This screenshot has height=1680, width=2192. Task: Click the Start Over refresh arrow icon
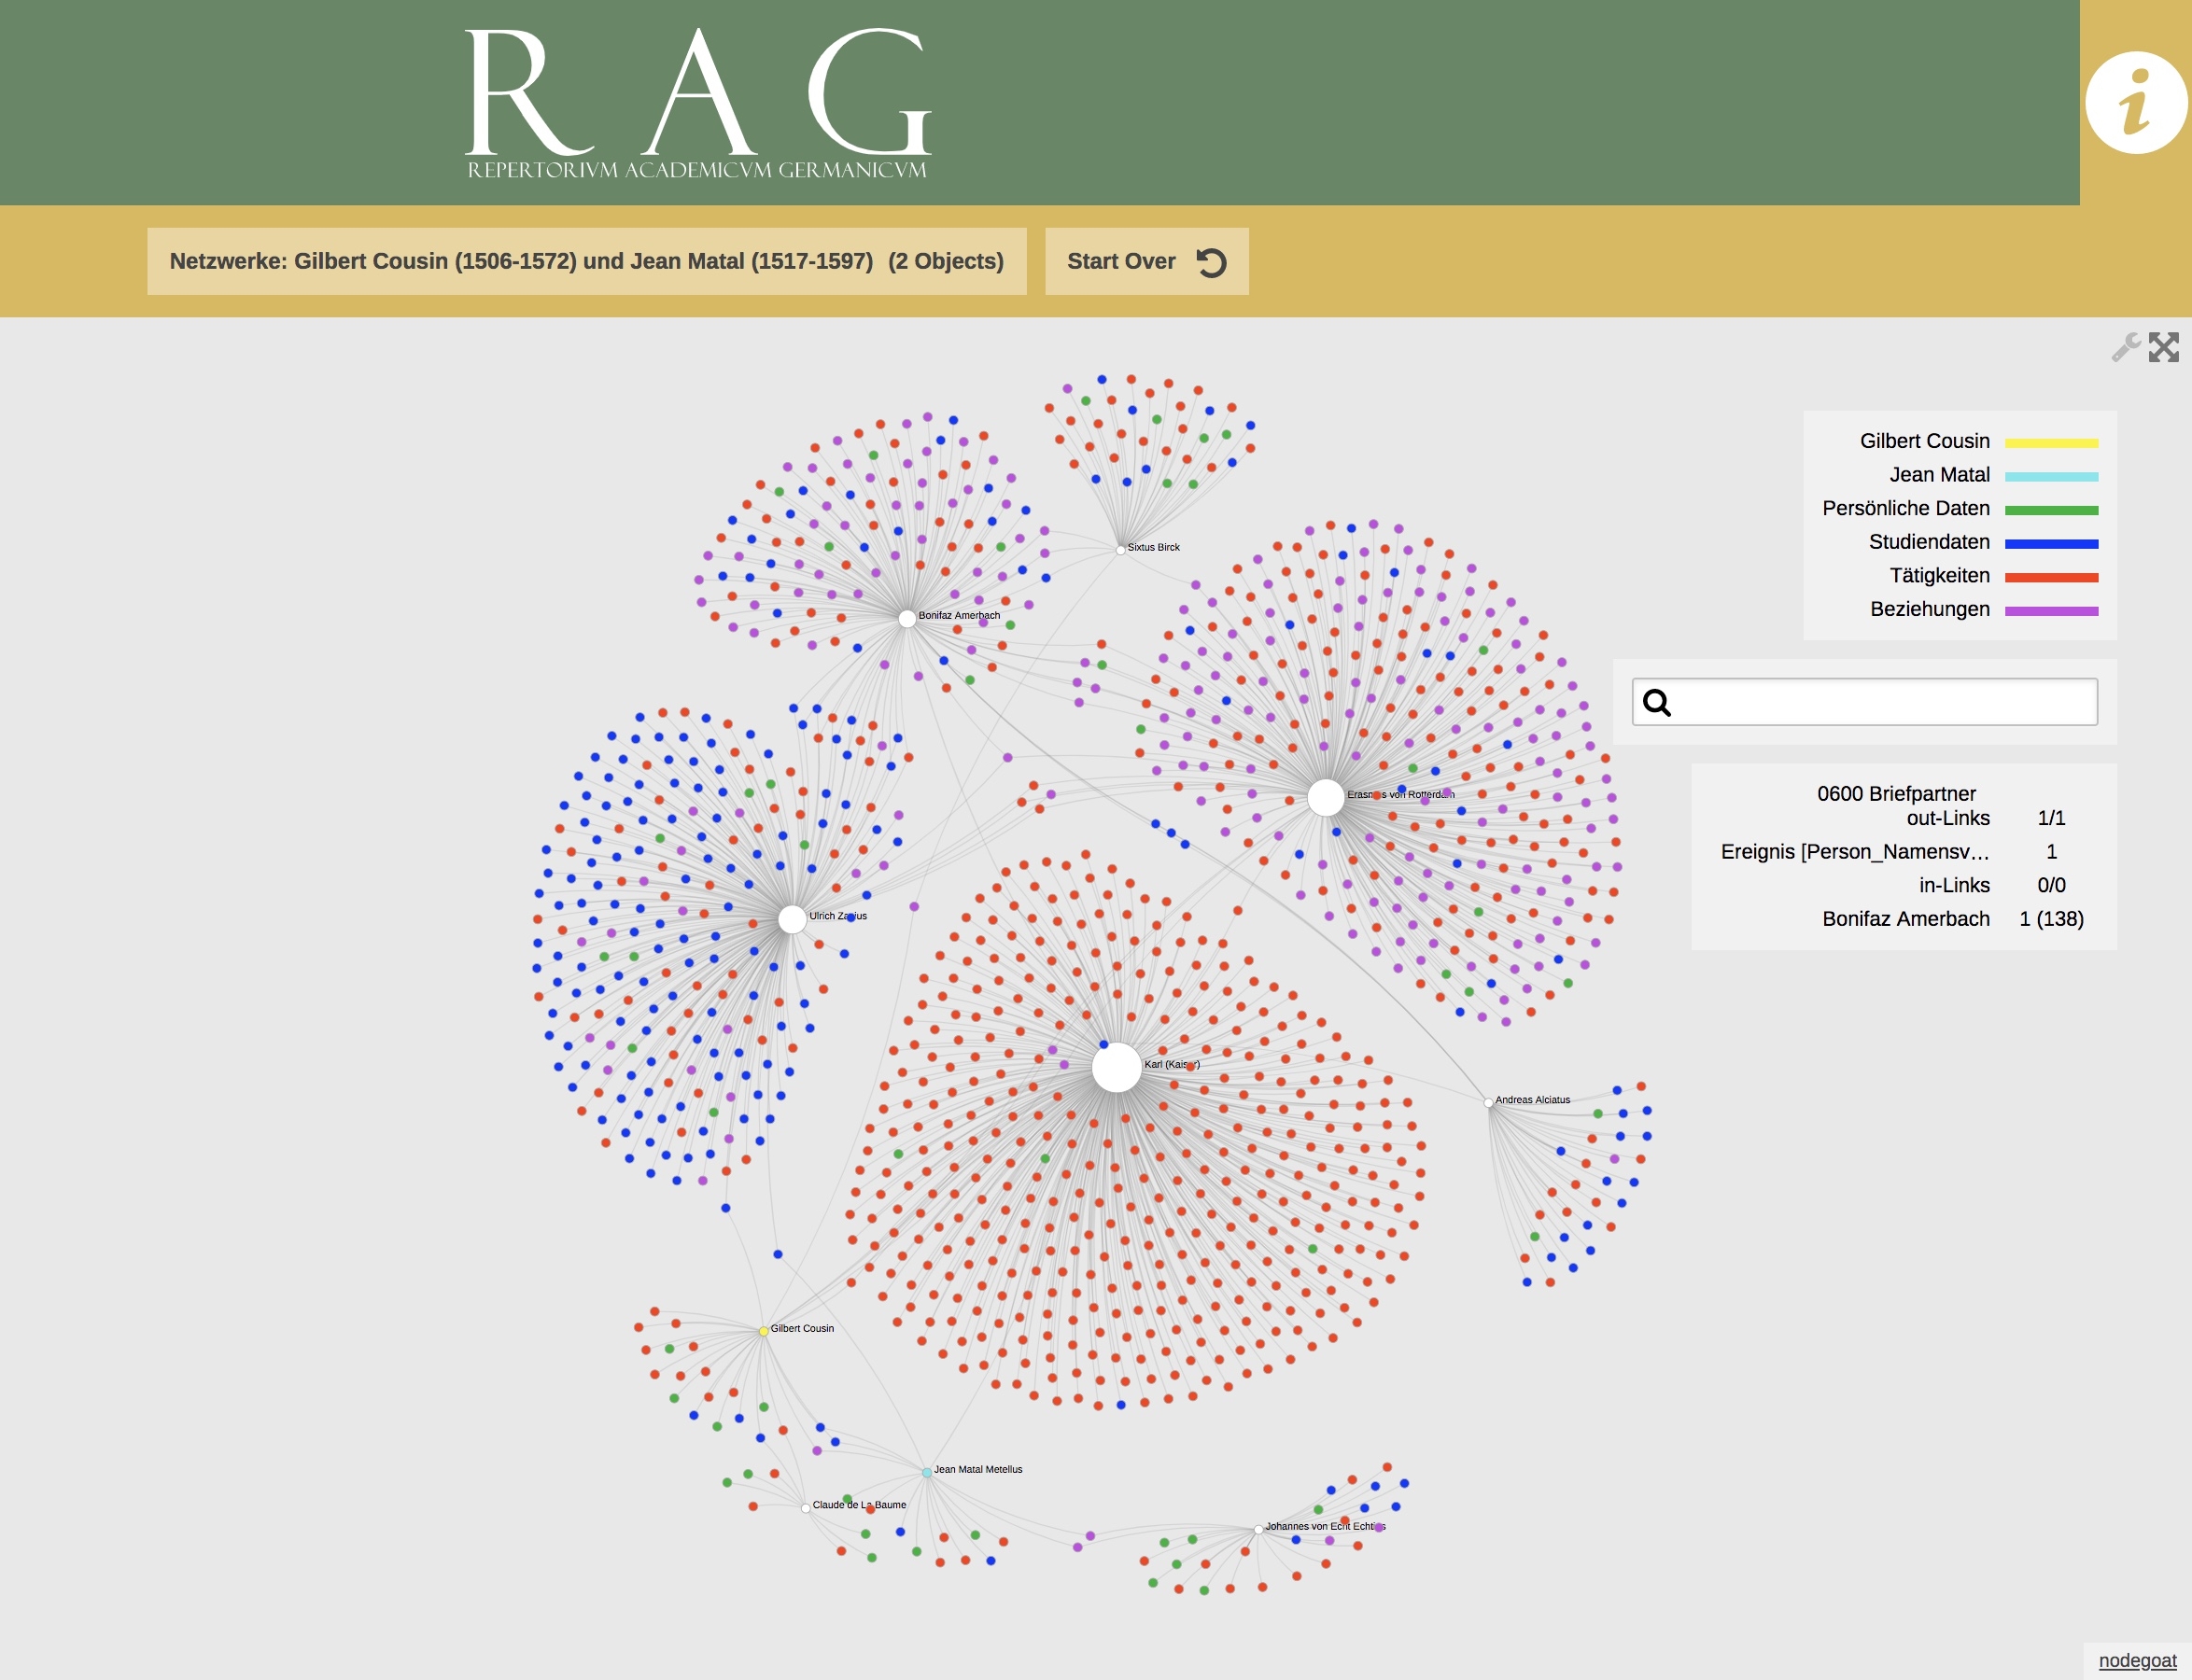point(1211,262)
